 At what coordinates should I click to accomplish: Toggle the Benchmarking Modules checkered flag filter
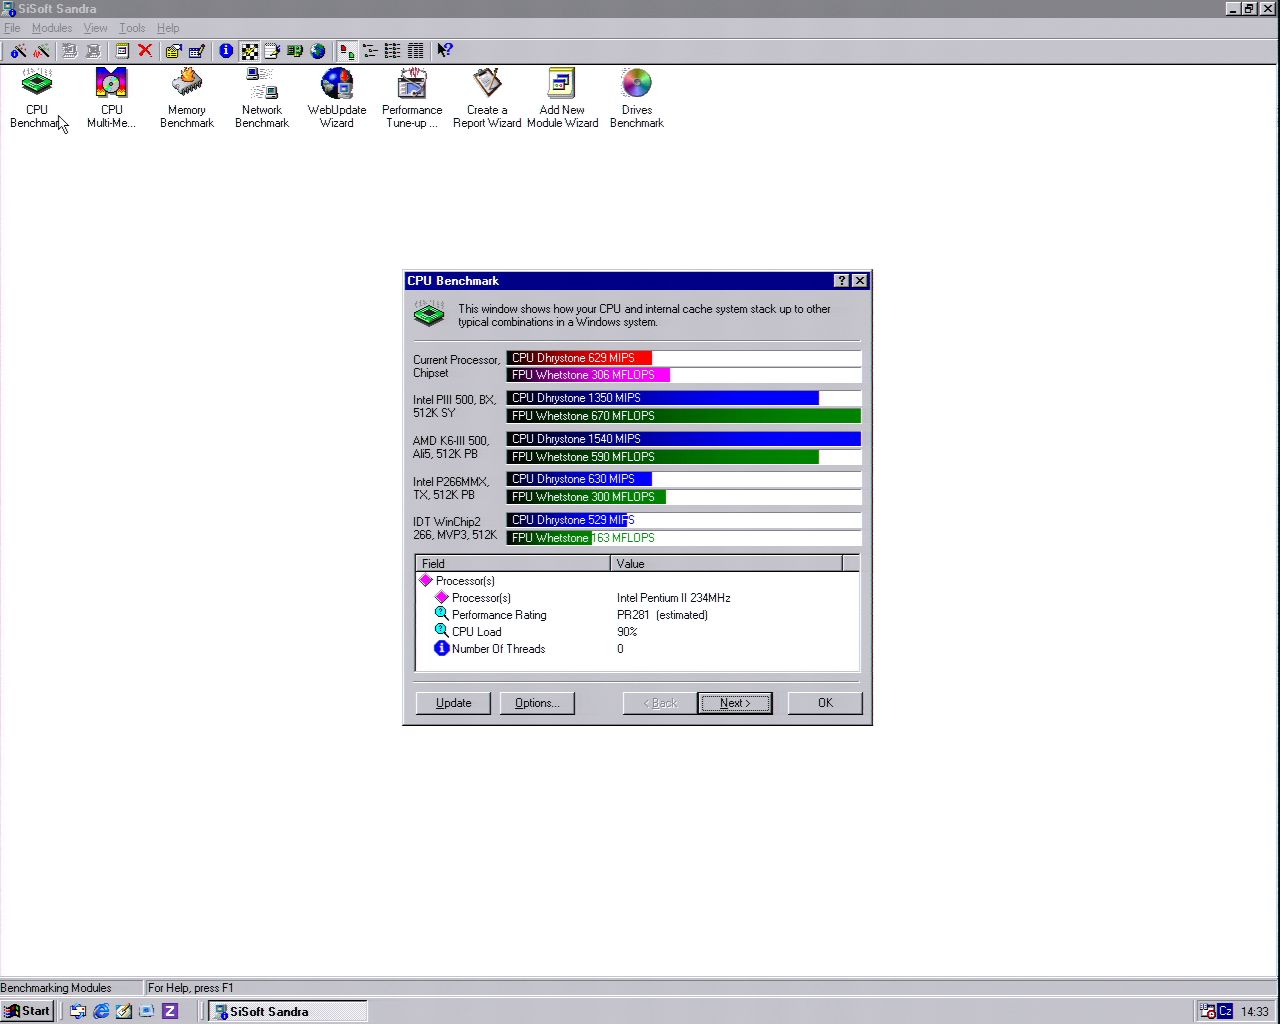click(x=249, y=50)
